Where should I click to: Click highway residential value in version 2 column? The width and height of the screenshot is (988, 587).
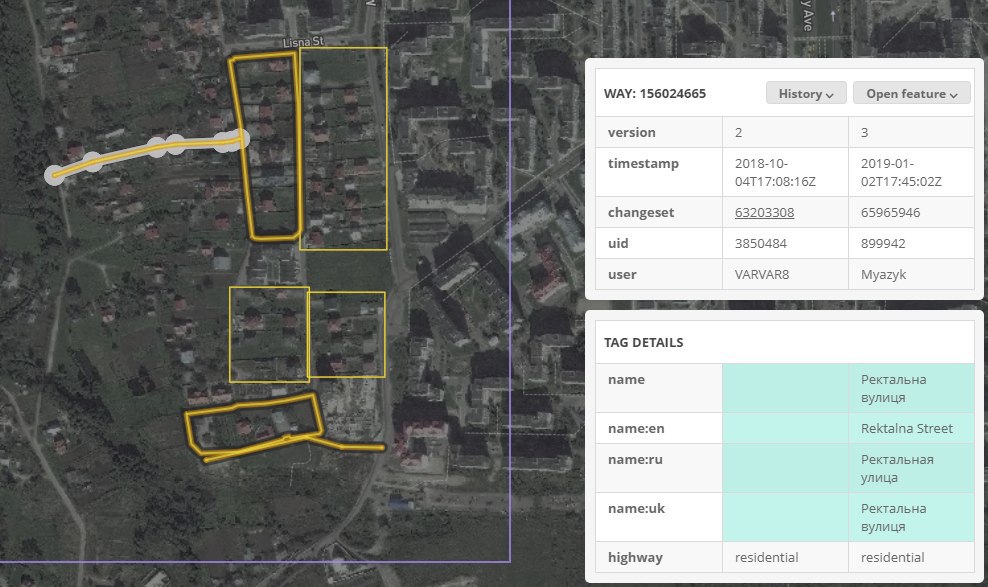coord(766,557)
